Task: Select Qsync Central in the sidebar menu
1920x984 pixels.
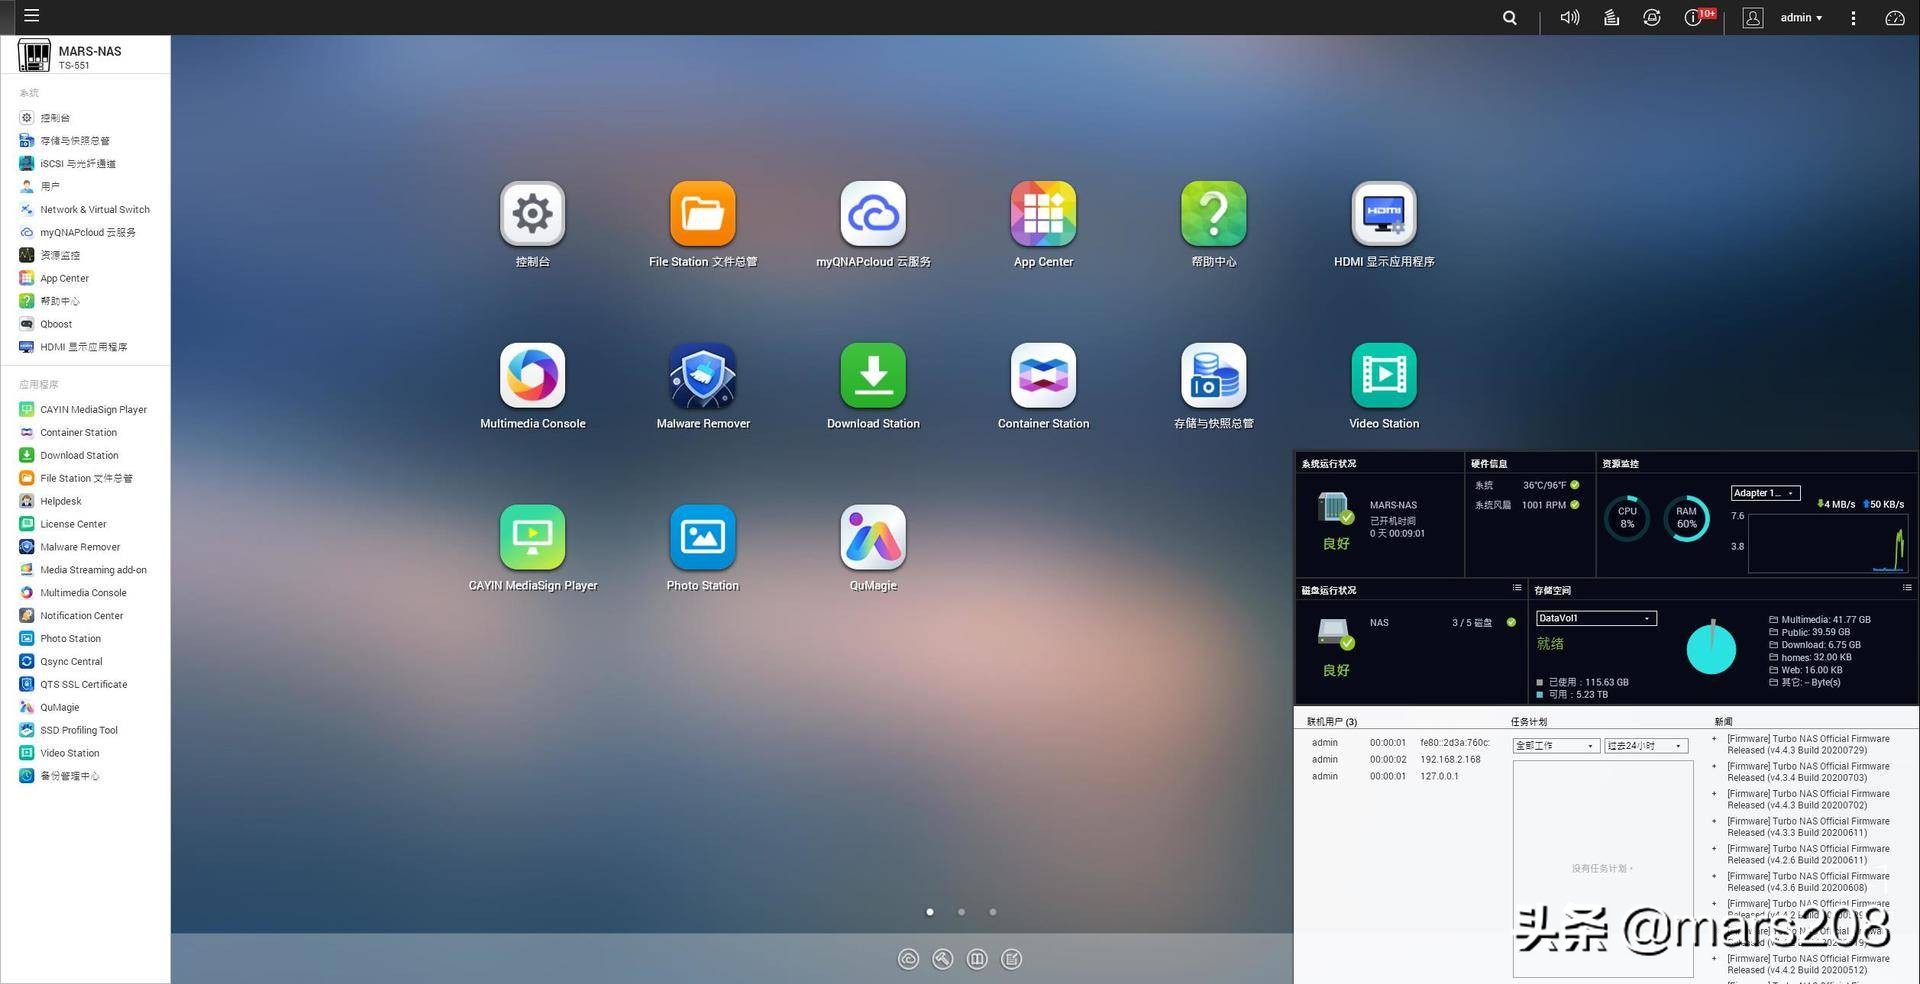Action: pos(71,661)
